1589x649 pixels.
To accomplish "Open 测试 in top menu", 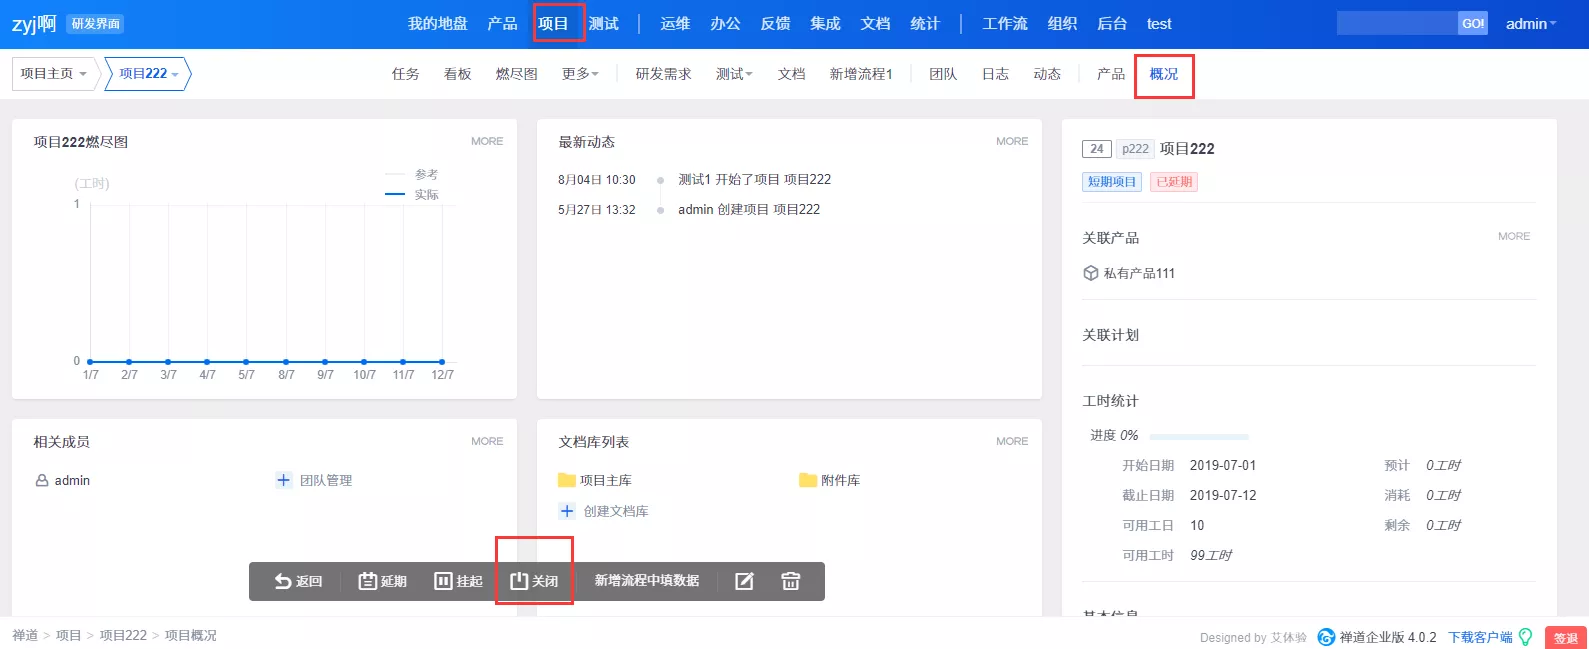I will 603,24.
